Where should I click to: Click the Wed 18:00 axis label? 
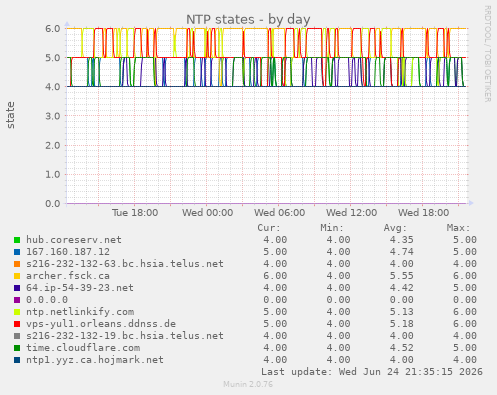pyautogui.click(x=423, y=213)
